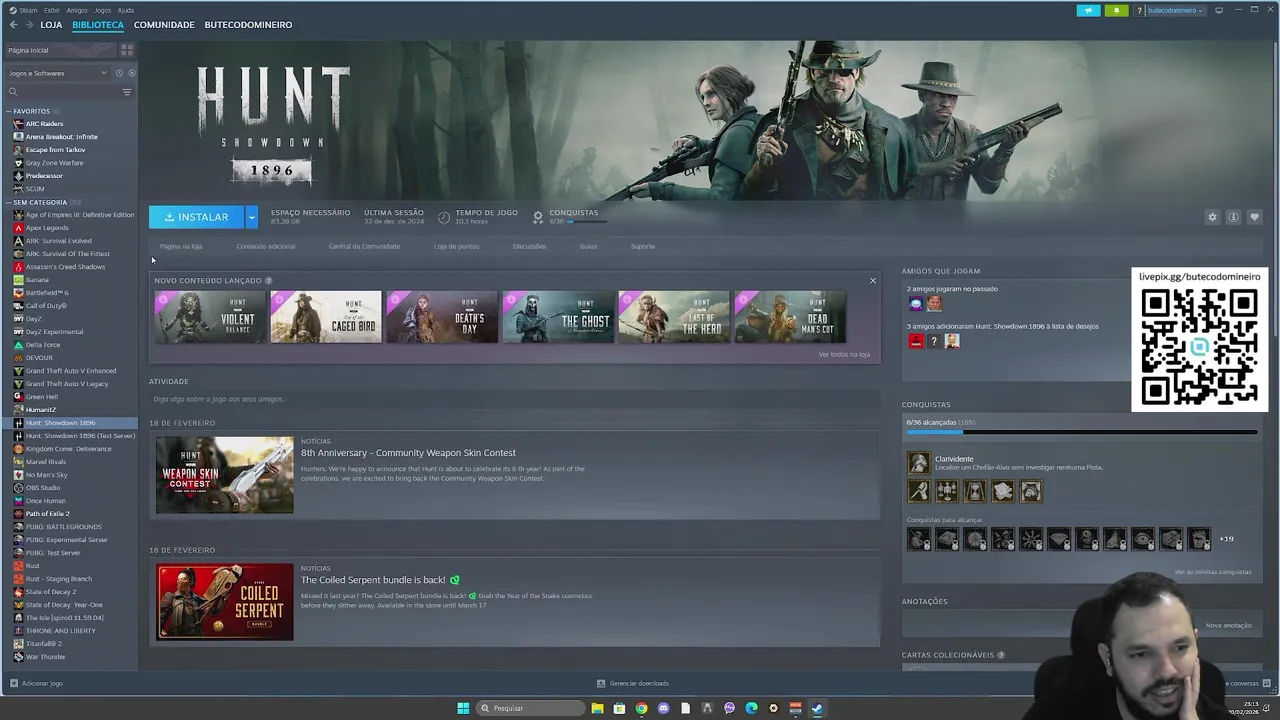
Task: Open Violent Balance DLC thumbnail
Action: coord(210,317)
